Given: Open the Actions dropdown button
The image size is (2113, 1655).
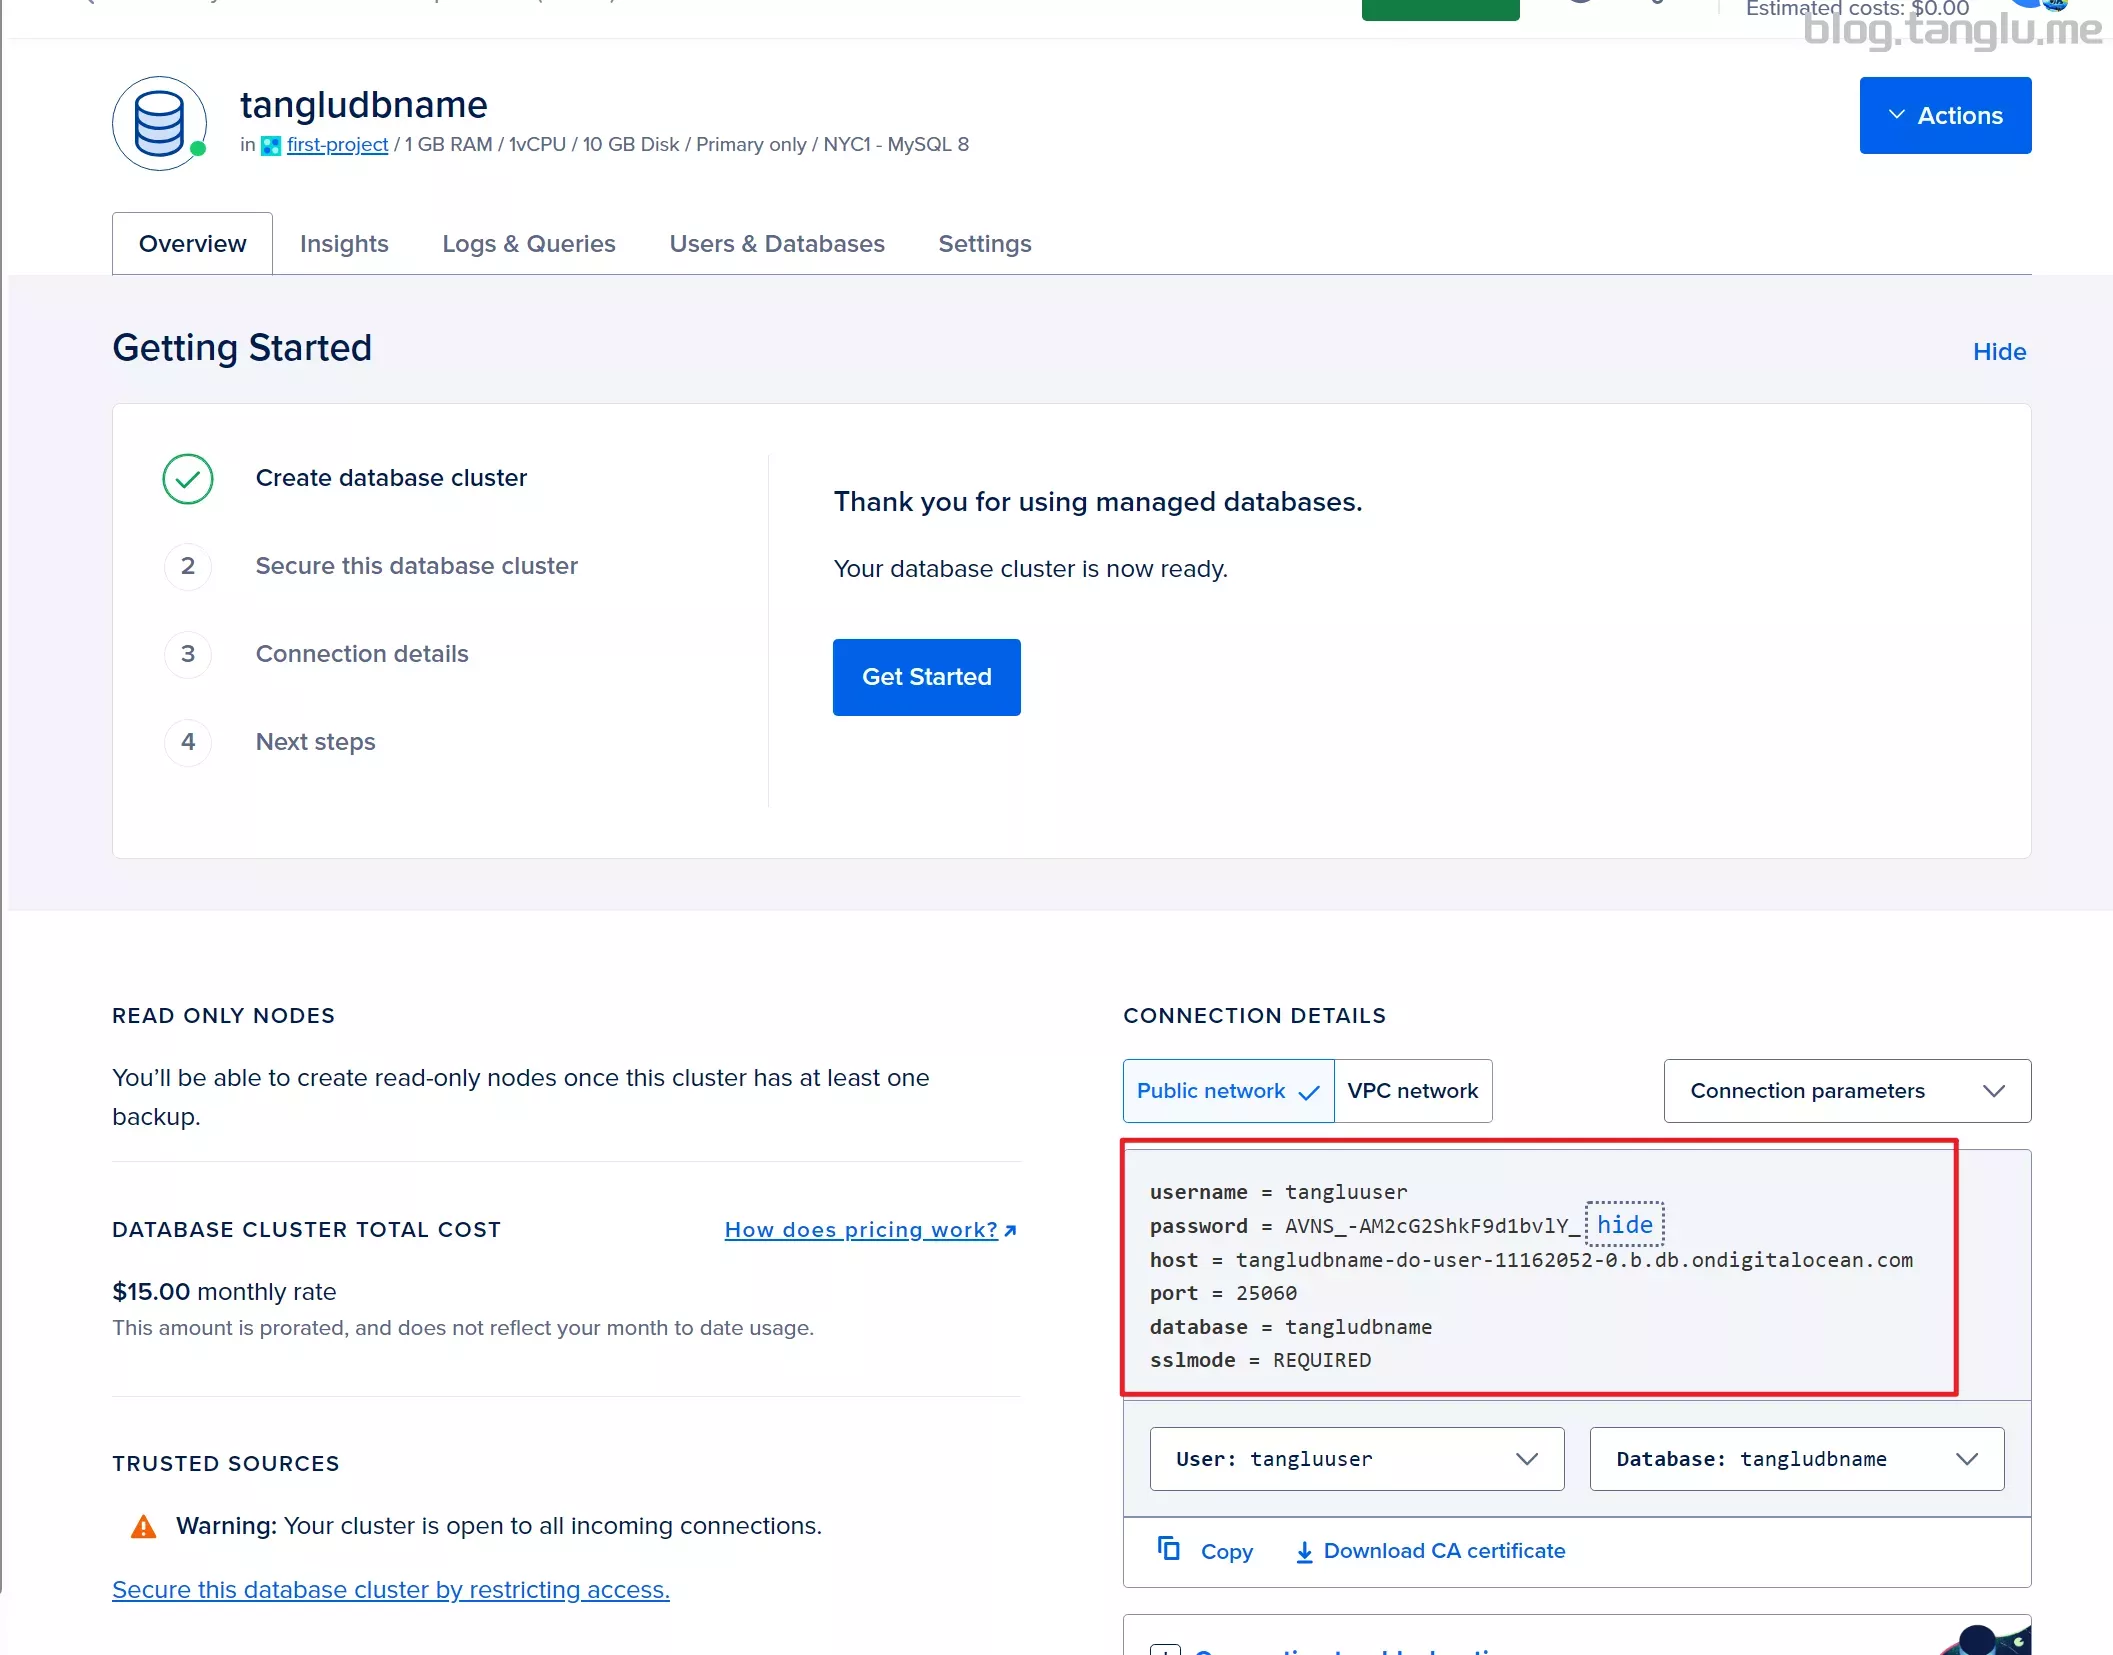Looking at the screenshot, I should [x=1945, y=116].
